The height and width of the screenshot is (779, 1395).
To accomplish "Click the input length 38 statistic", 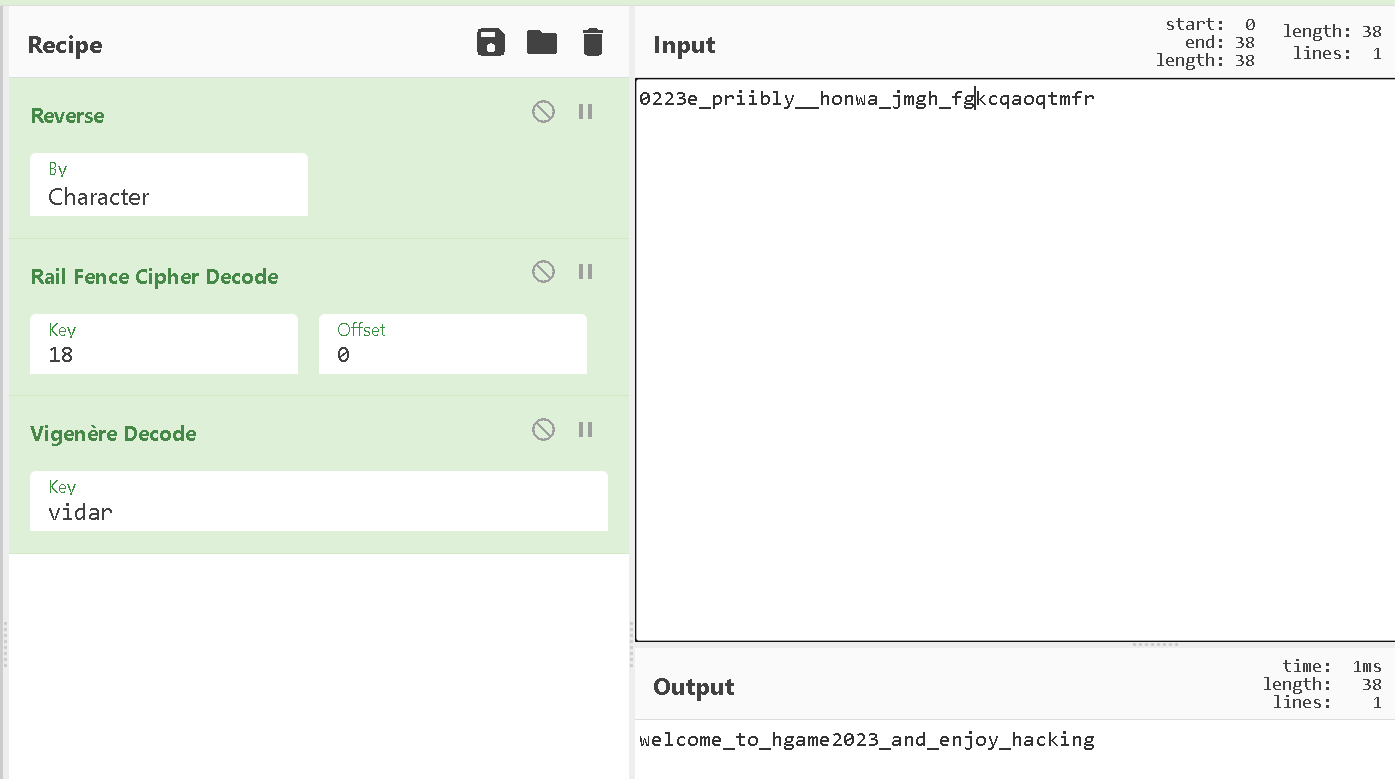I will tap(1332, 32).
